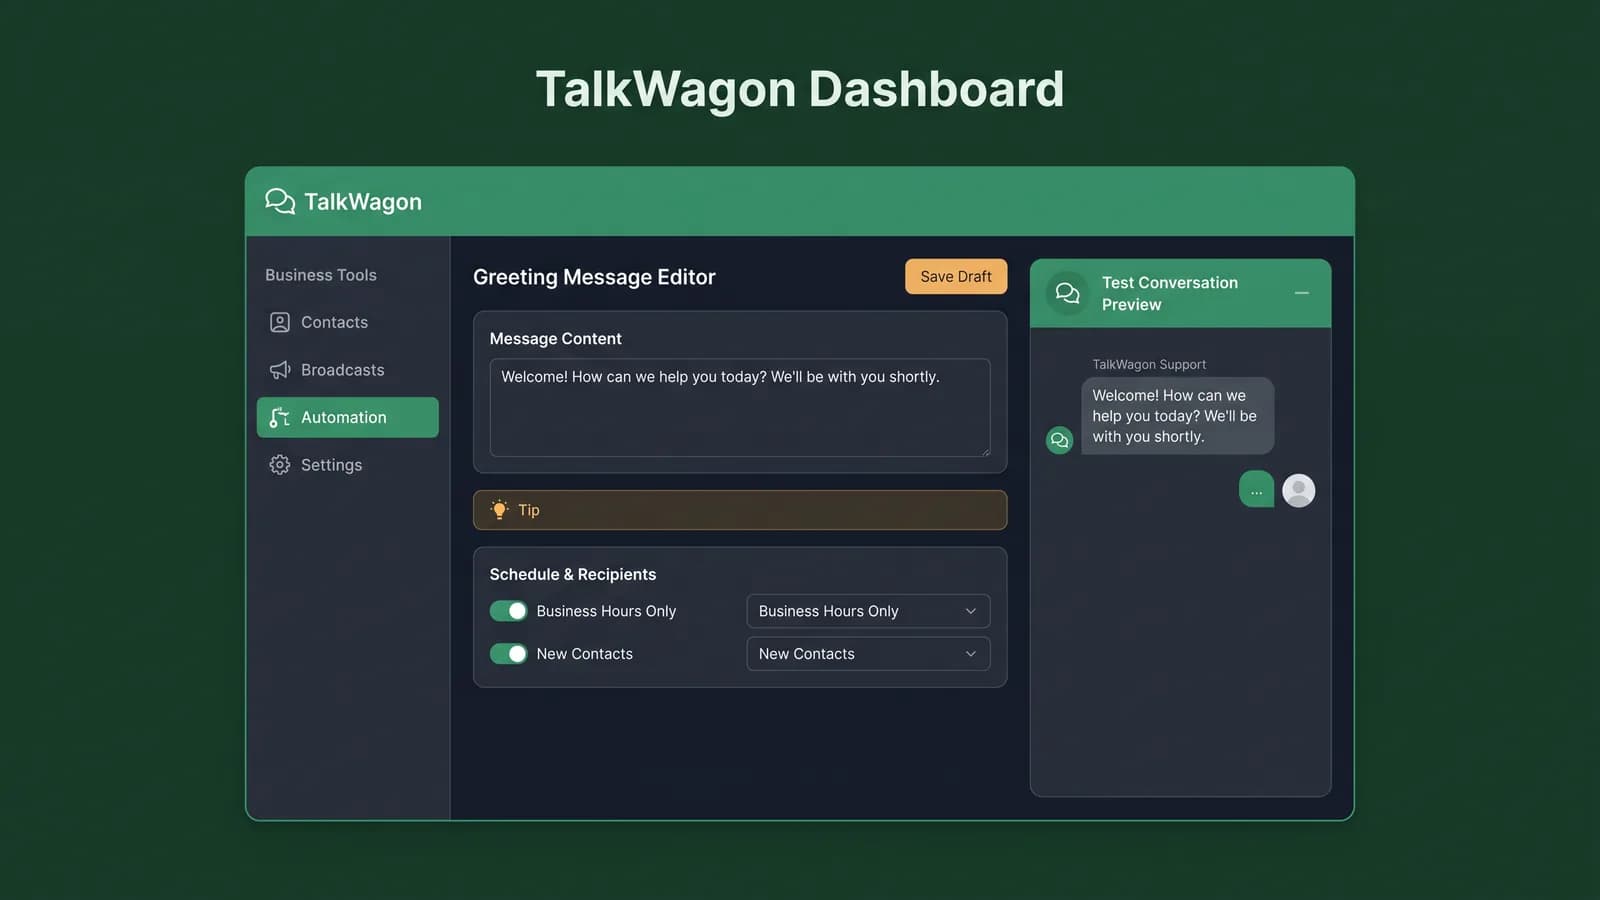Toggle the New Contacts switch
The height and width of the screenshot is (900, 1600).
[x=508, y=654]
